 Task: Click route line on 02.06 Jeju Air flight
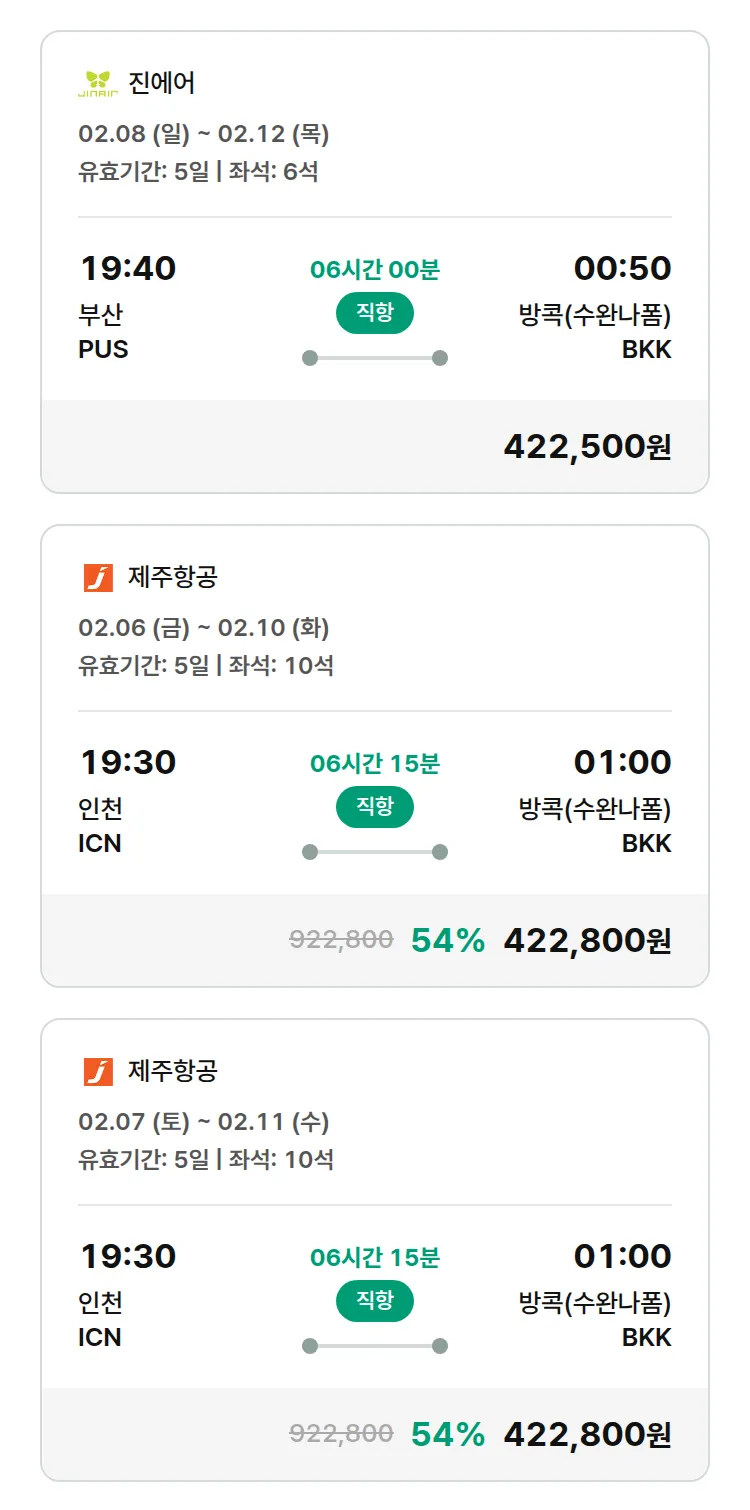375,852
